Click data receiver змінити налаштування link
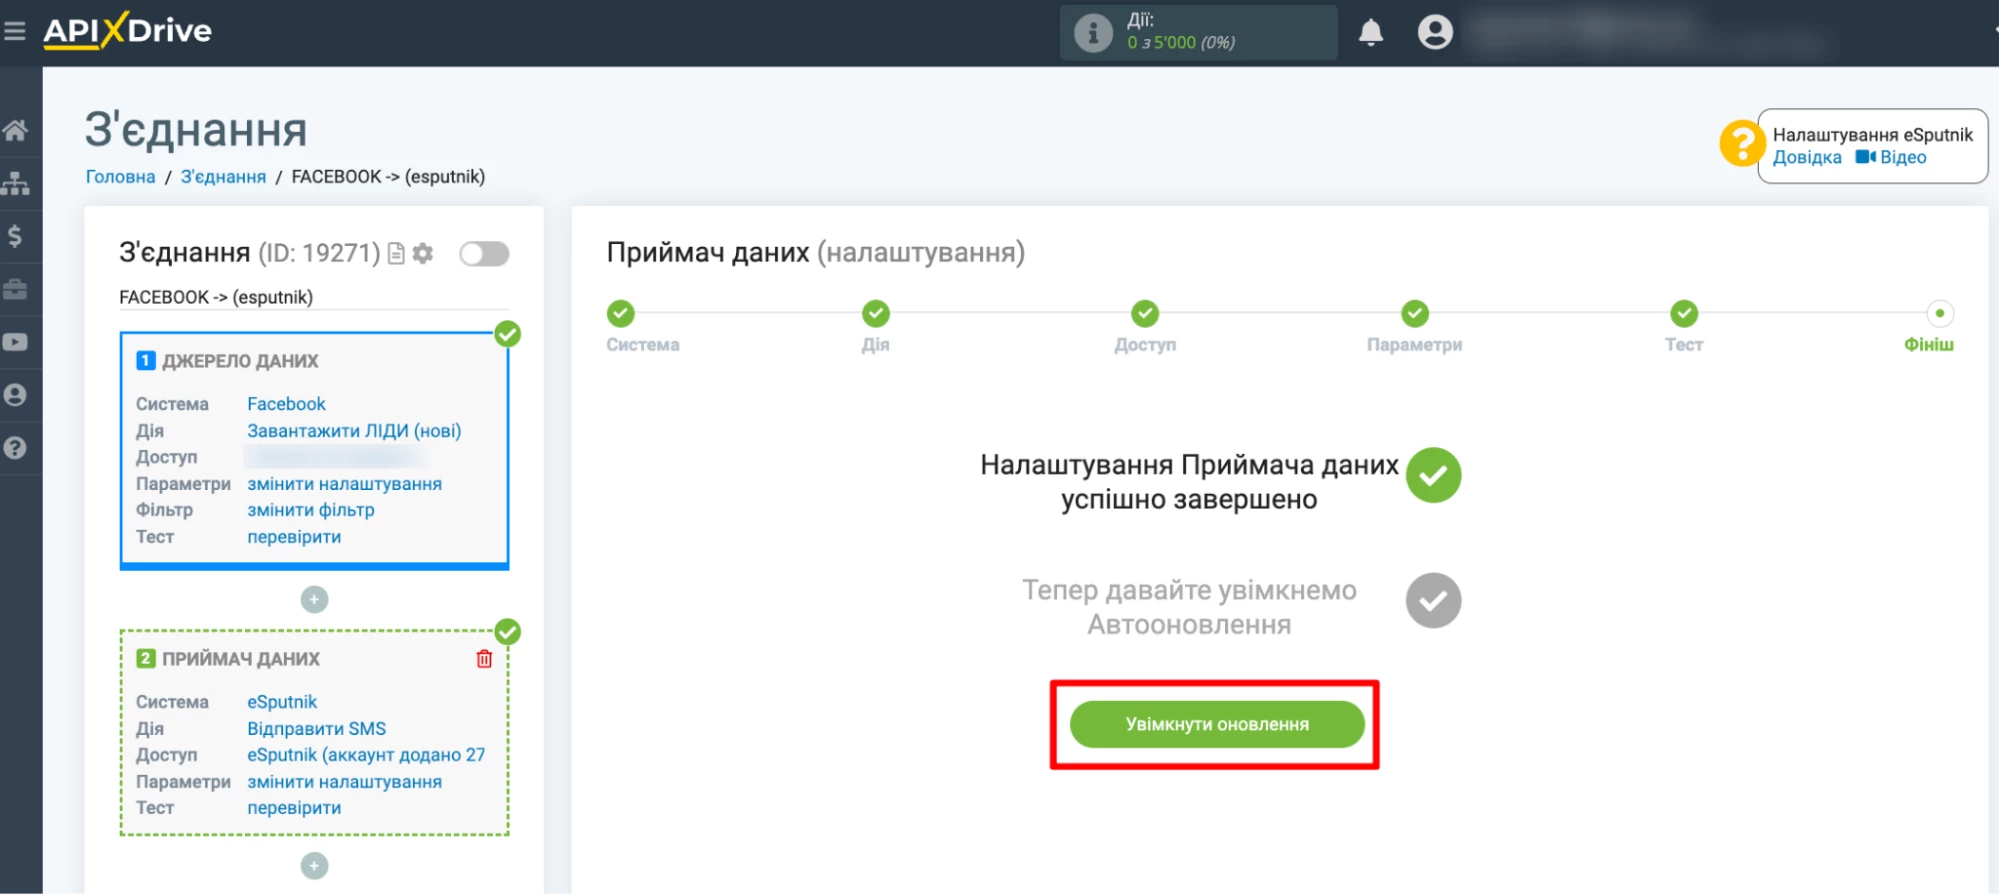 pyautogui.click(x=344, y=782)
